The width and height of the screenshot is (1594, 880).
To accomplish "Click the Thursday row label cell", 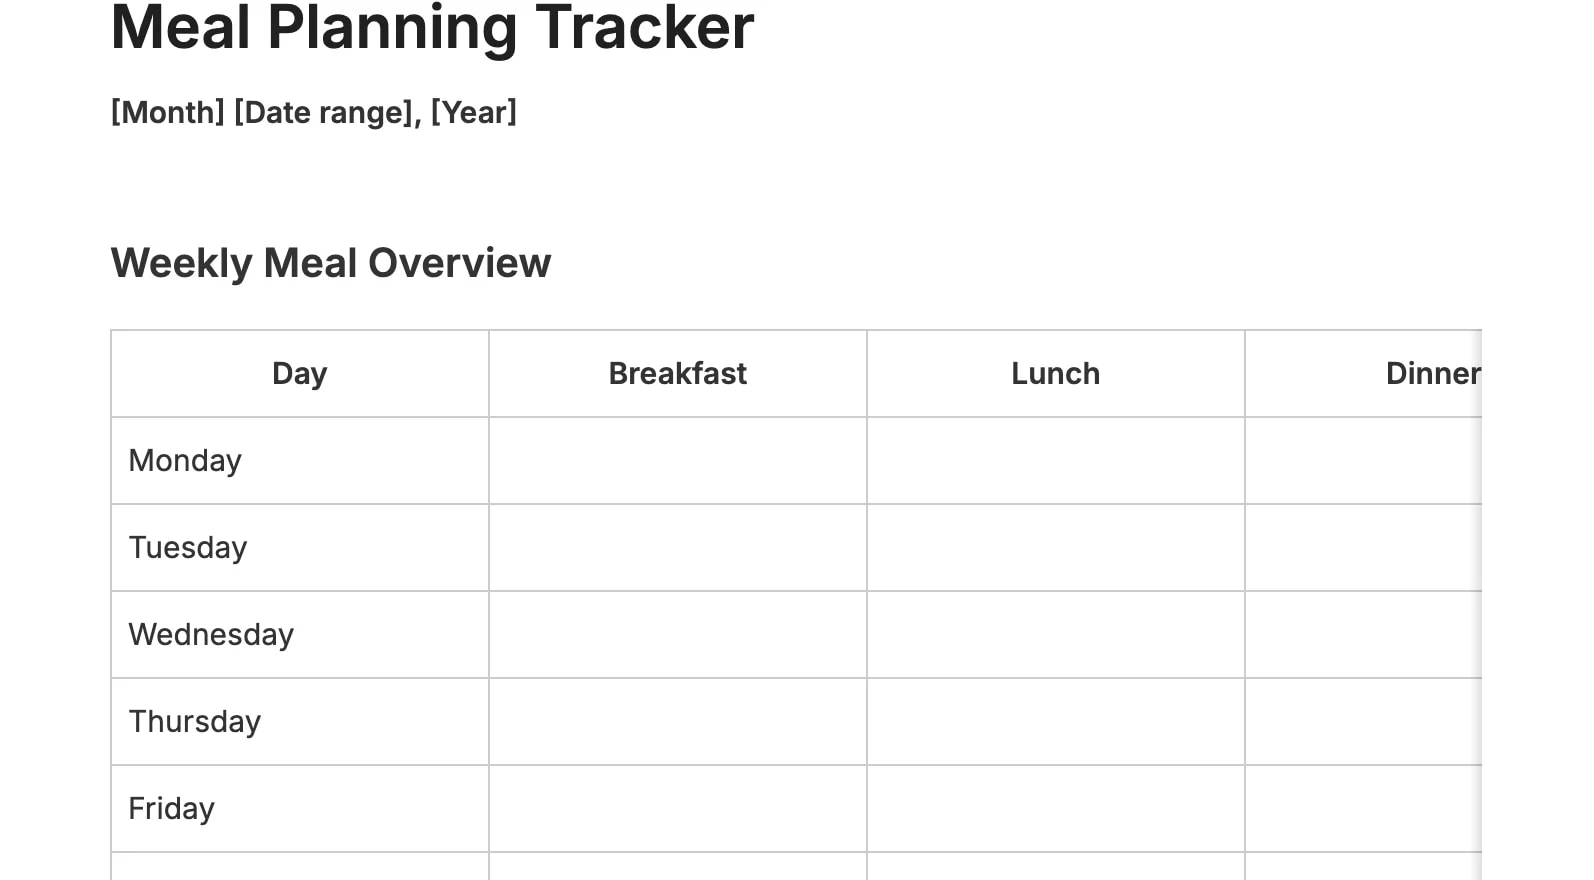I will pyautogui.click(x=299, y=721).
